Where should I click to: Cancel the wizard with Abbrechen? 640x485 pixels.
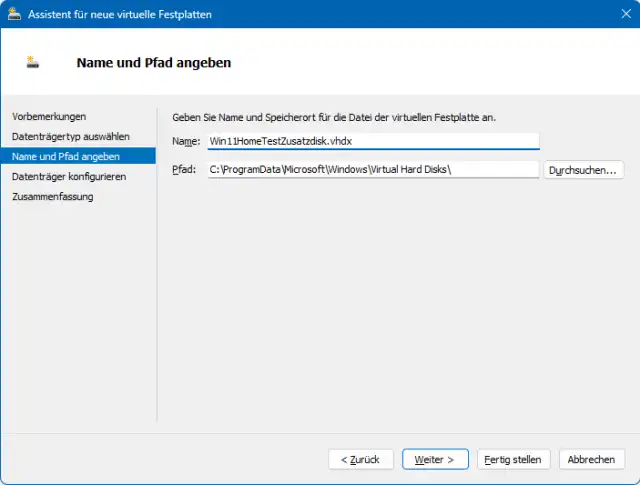pos(591,459)
